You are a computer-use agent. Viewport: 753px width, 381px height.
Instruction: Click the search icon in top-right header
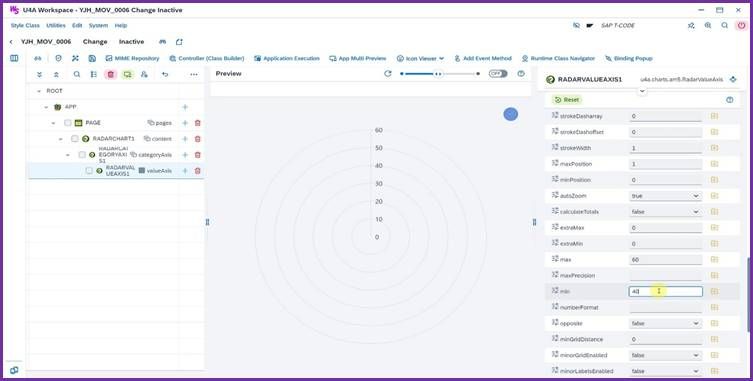[x=724, y=25]
